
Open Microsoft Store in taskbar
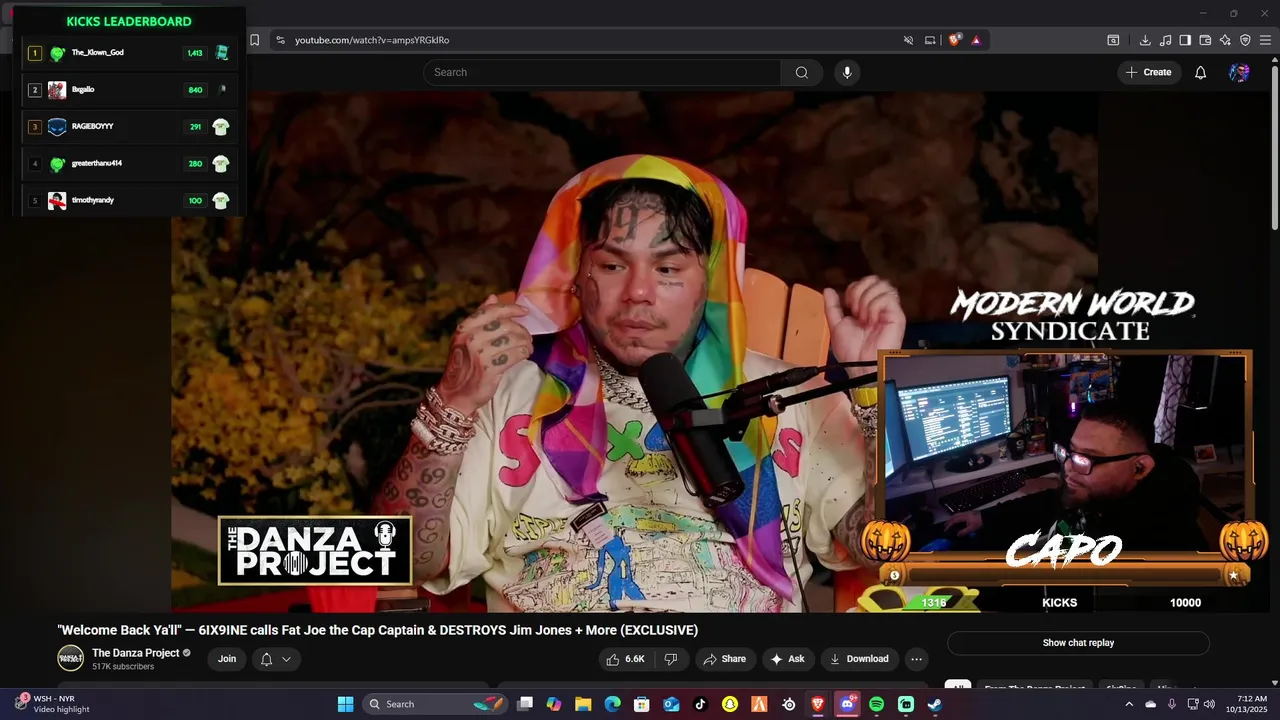coord(642,704)
